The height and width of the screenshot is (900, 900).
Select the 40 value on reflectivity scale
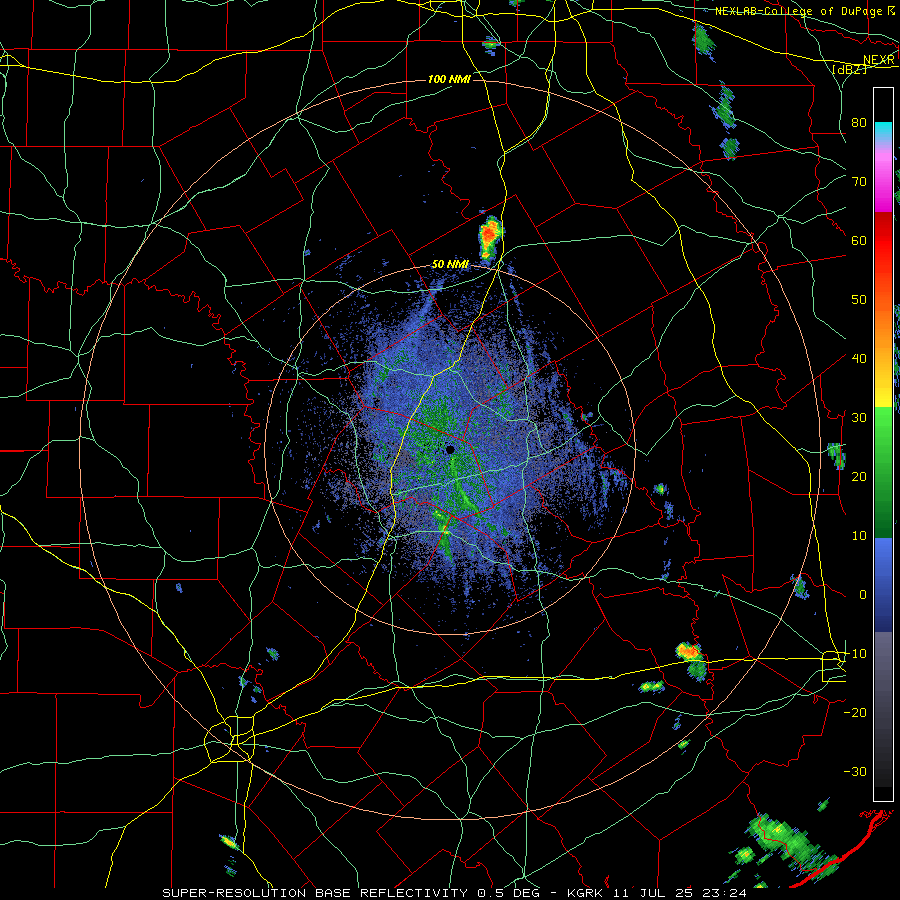pyautogui.click(x=859, y=358)
